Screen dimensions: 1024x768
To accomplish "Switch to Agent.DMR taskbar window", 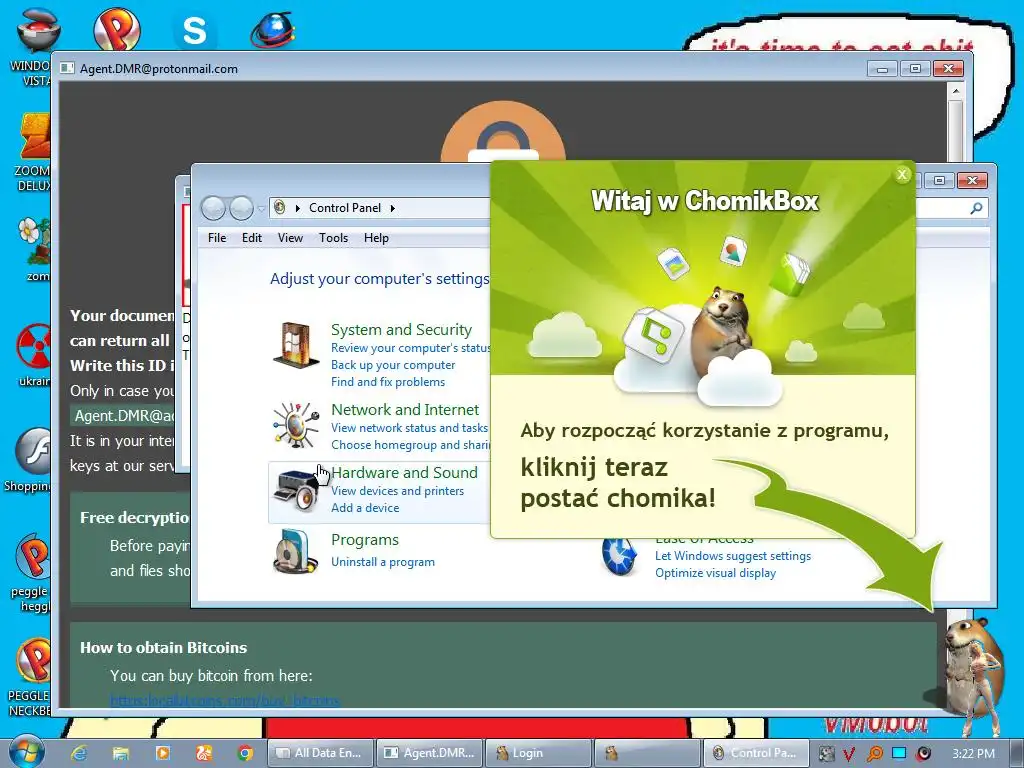I will click(430, 753).
